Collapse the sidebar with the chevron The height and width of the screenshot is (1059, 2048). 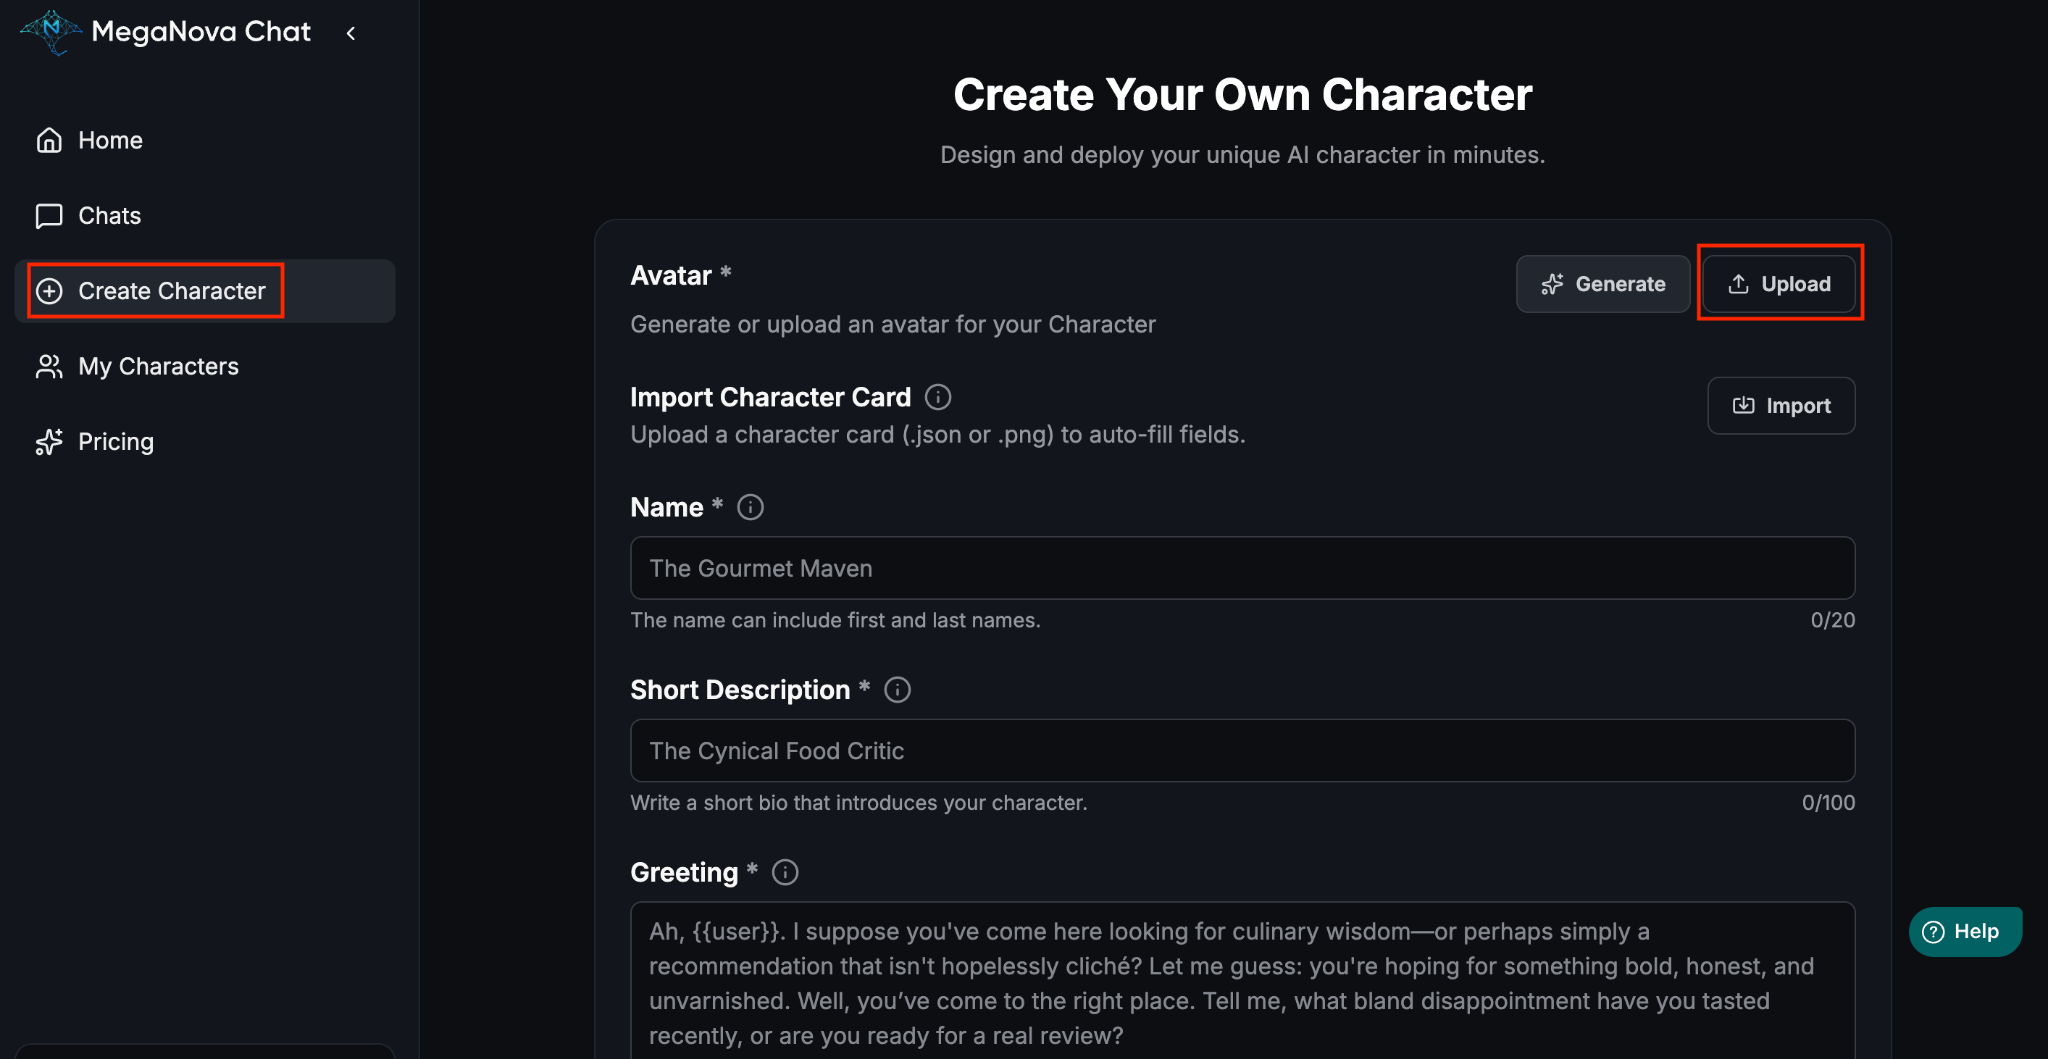click(x=351, y=33)
